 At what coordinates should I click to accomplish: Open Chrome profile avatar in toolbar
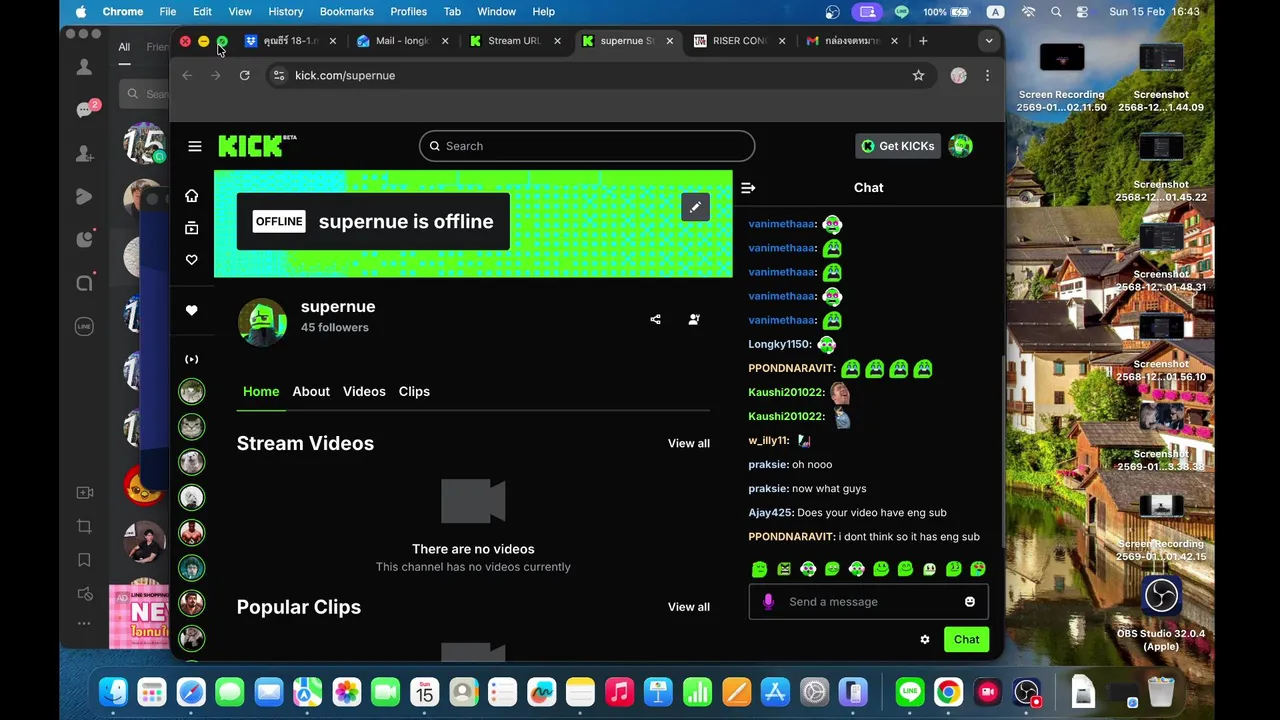click(x=958, y=75)
